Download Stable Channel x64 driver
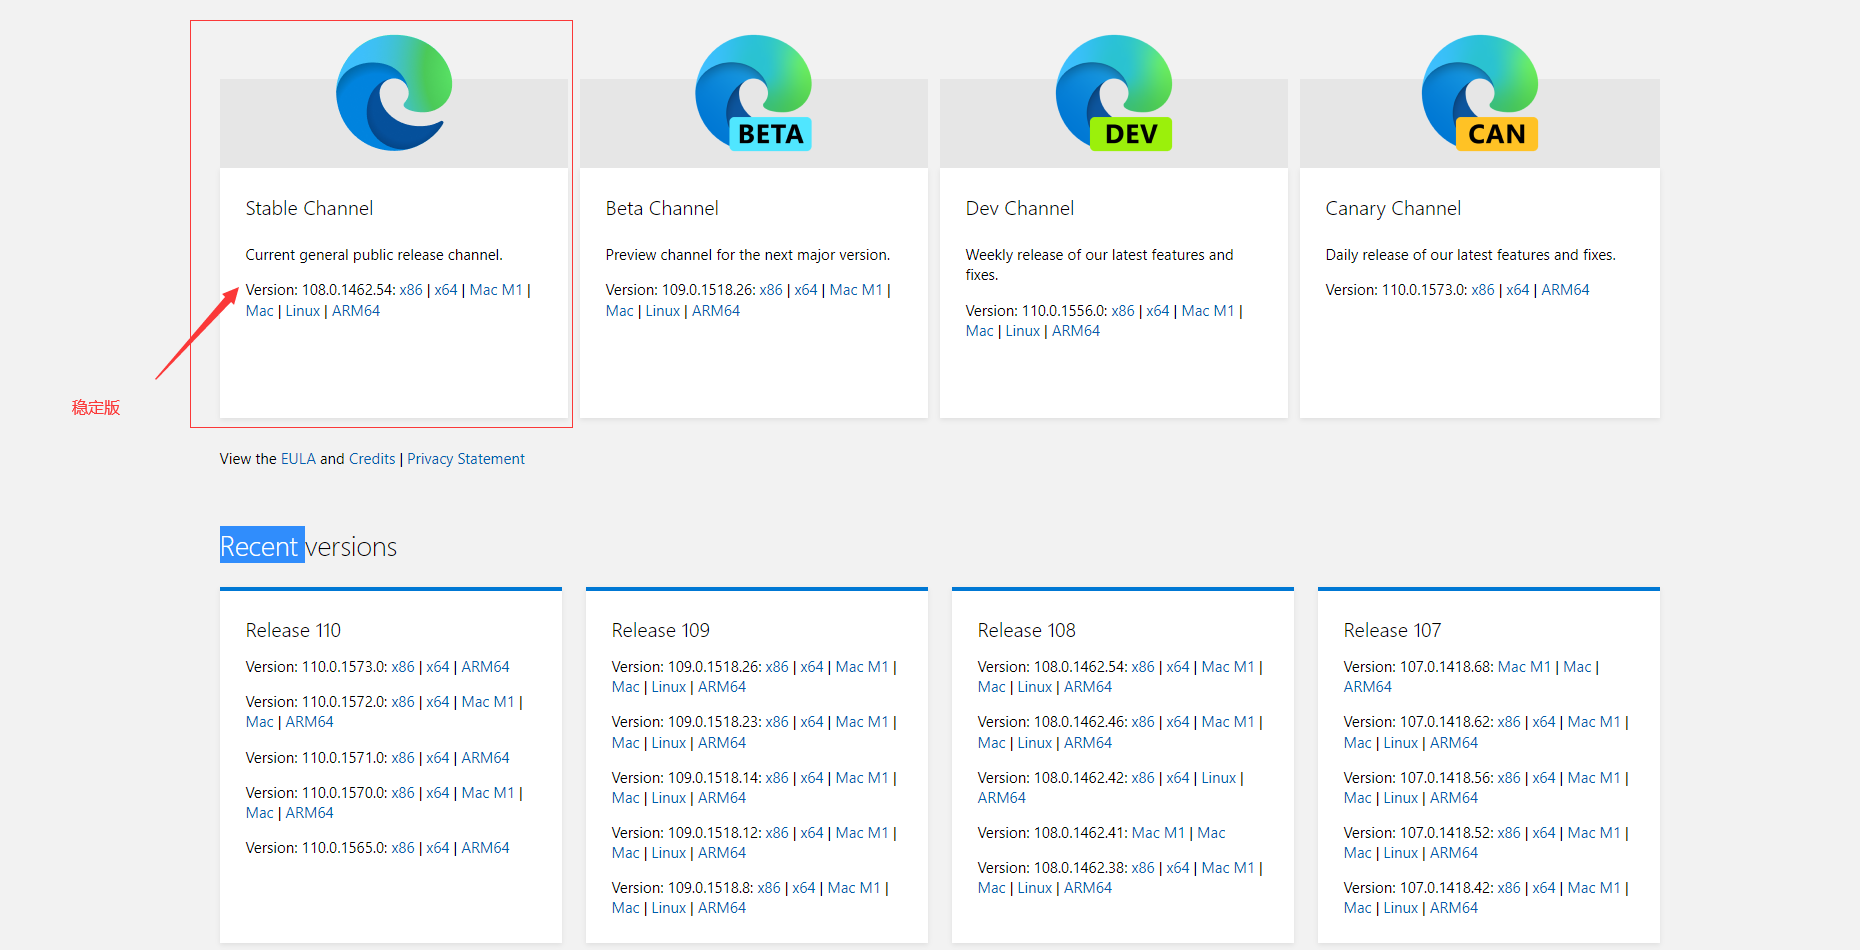1860x950 pixels. pyautogui.click(x=446, y=290)
